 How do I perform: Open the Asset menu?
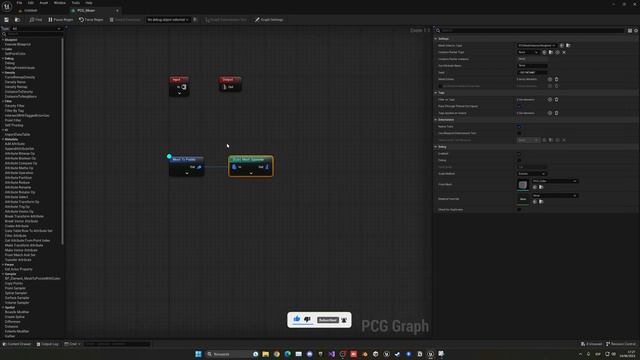click(x=44, y=3)
